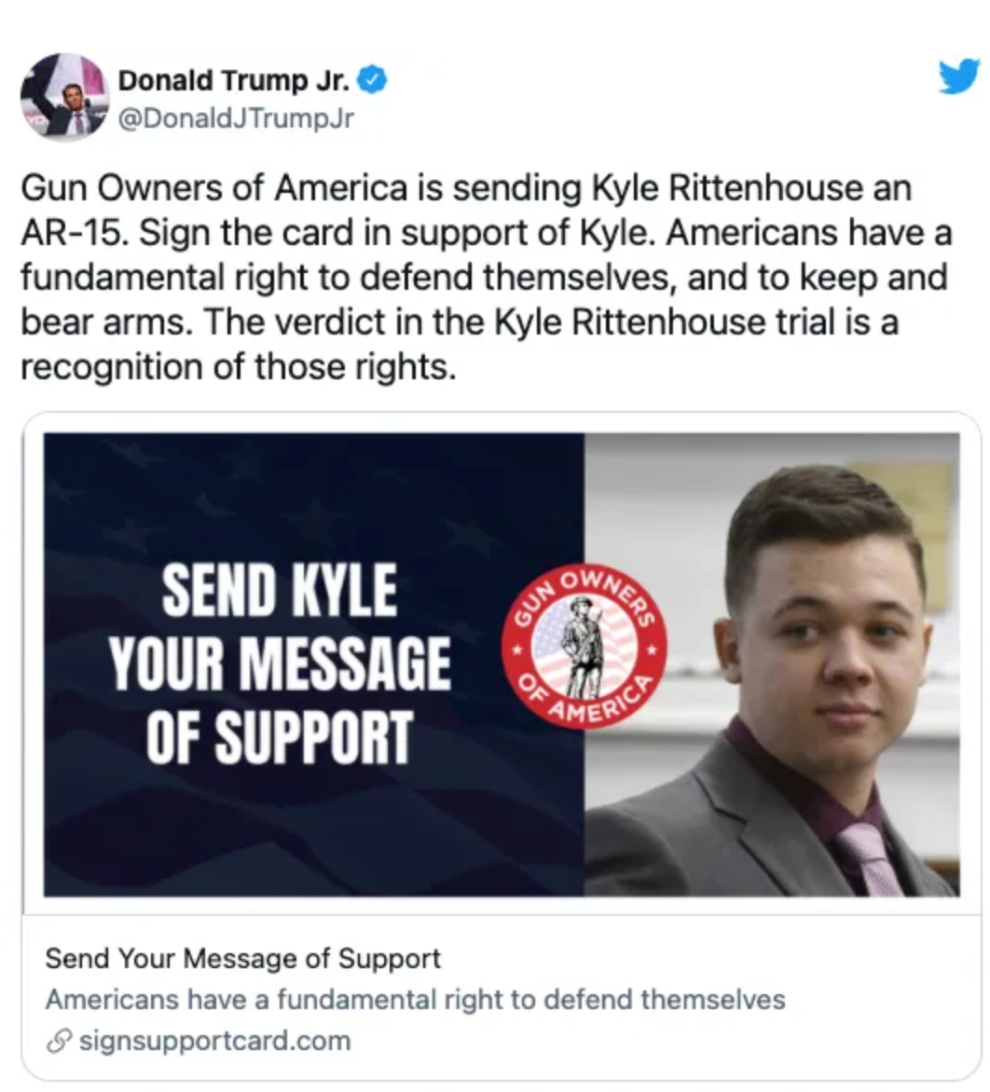The width and height of the screenshot is (990, 1092).
Task: Open the signsupportcard.com link
Action: 215,1041
